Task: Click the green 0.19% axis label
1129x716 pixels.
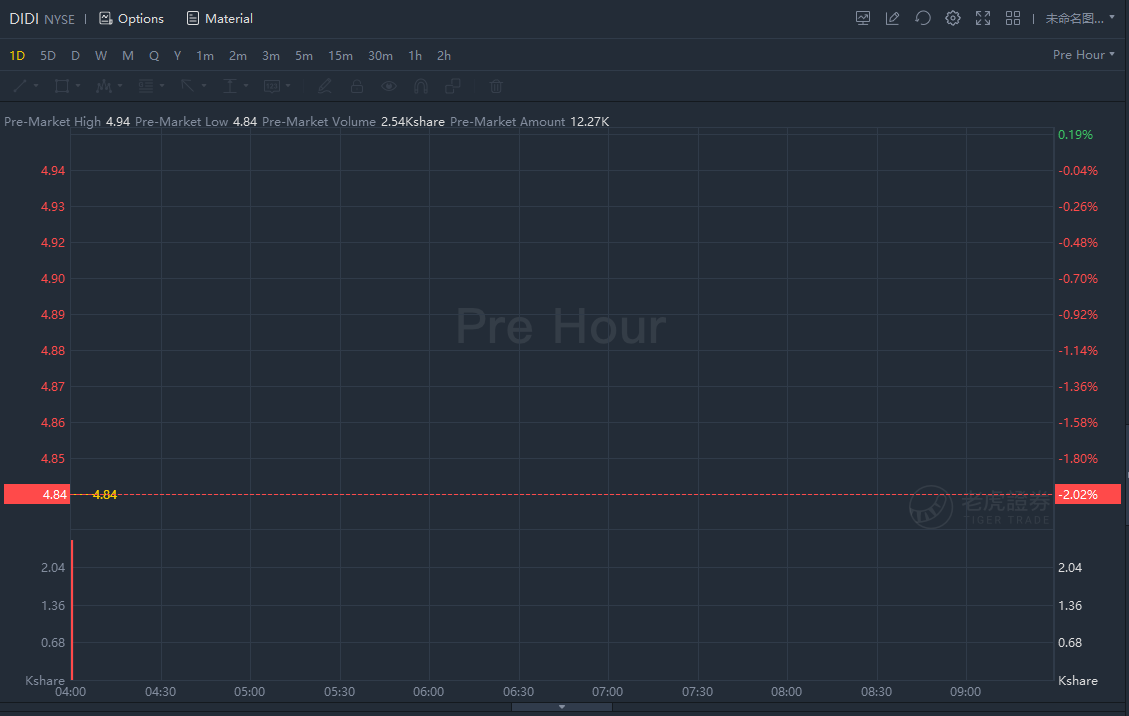Action: pyautogui.click(x=1075, y=135)
